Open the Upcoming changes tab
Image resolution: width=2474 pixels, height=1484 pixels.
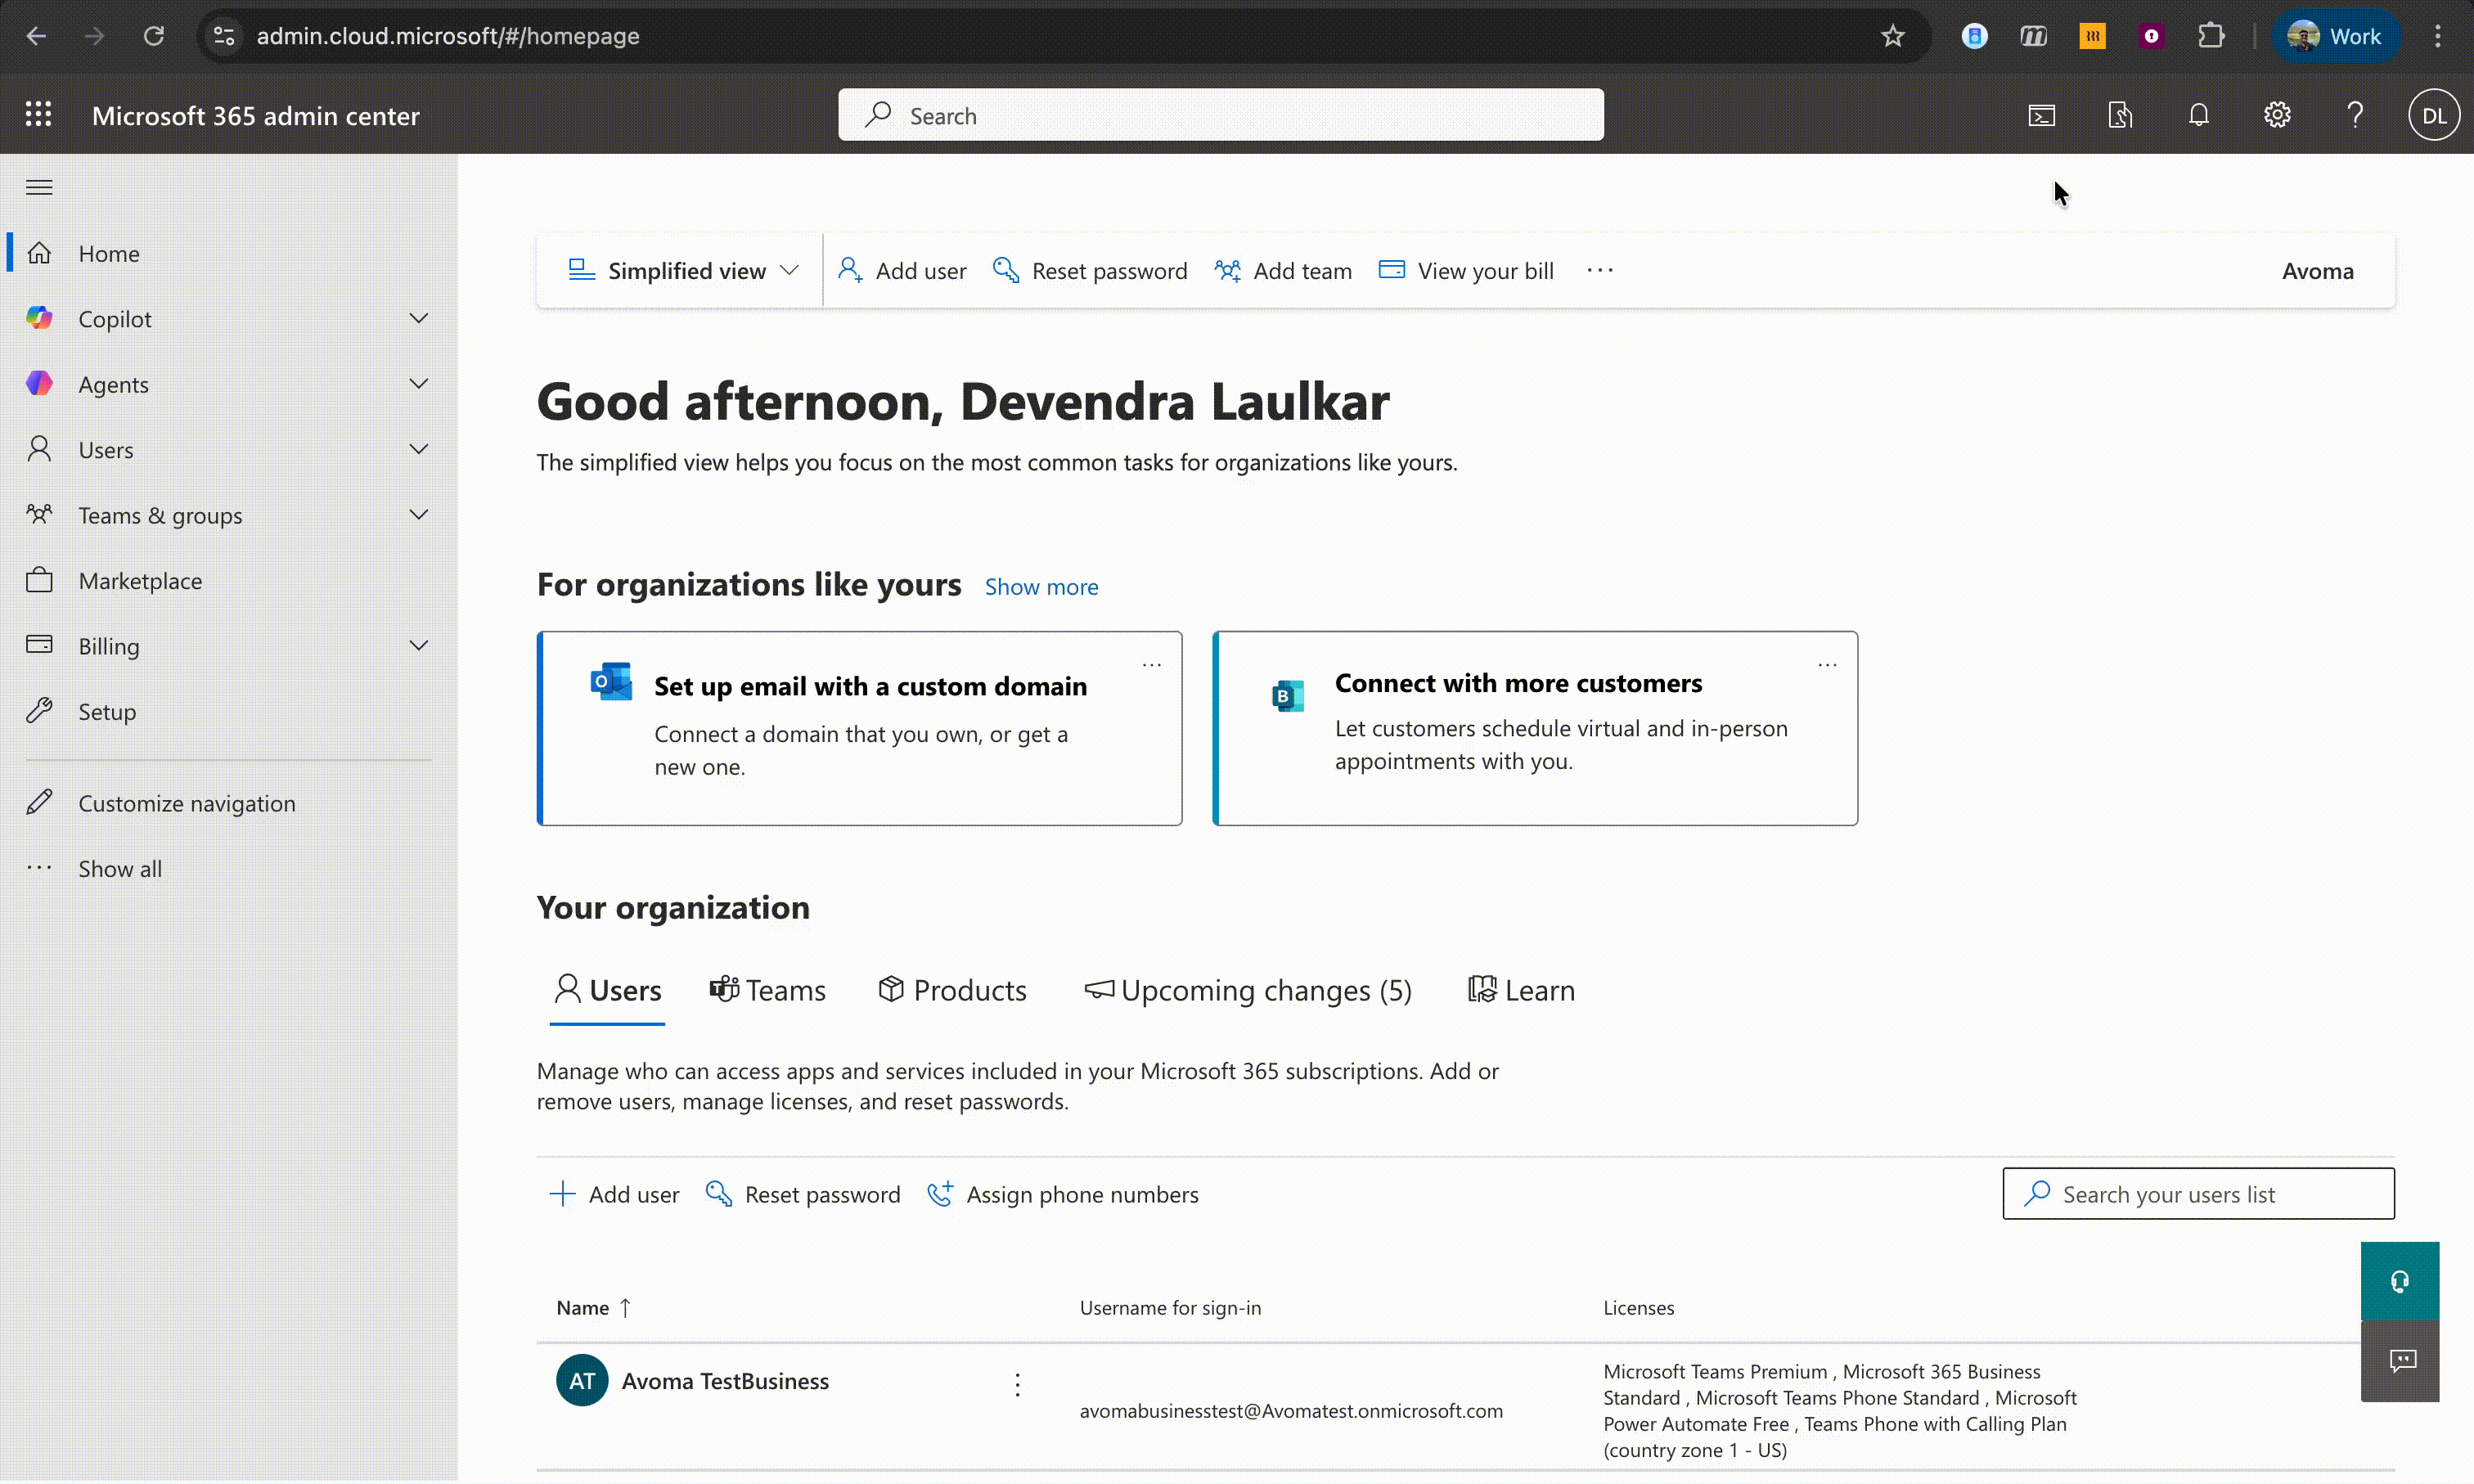tap(1249, 990)
